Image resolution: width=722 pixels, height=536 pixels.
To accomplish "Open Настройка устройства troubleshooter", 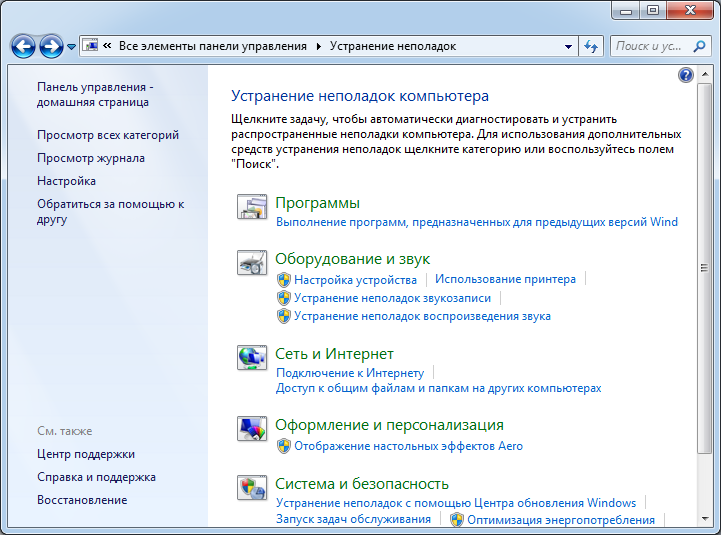I will tap(355, 280).
